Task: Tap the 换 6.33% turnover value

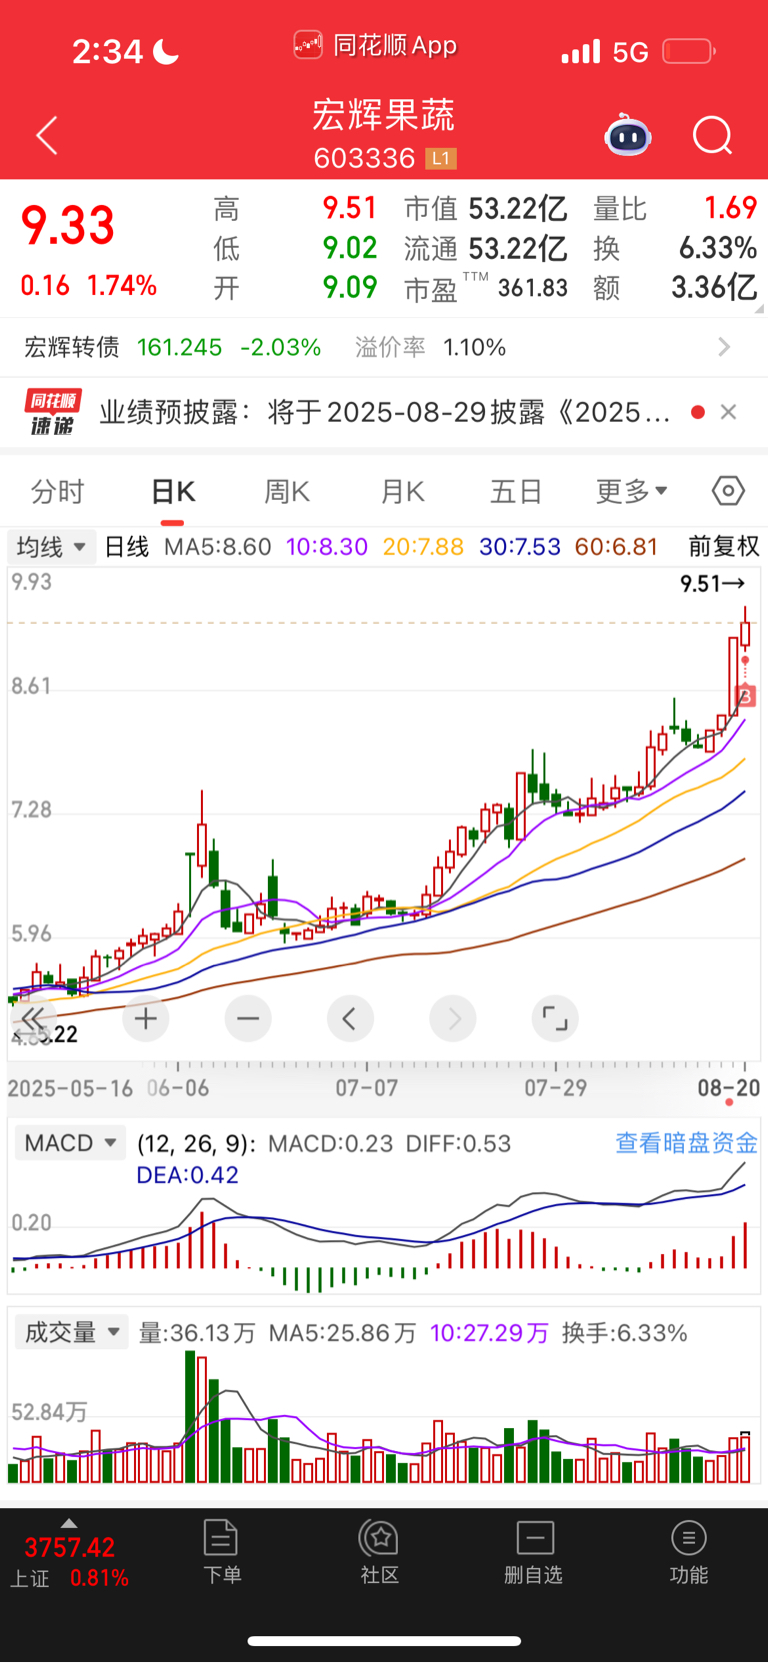Action: pos(675,247)
